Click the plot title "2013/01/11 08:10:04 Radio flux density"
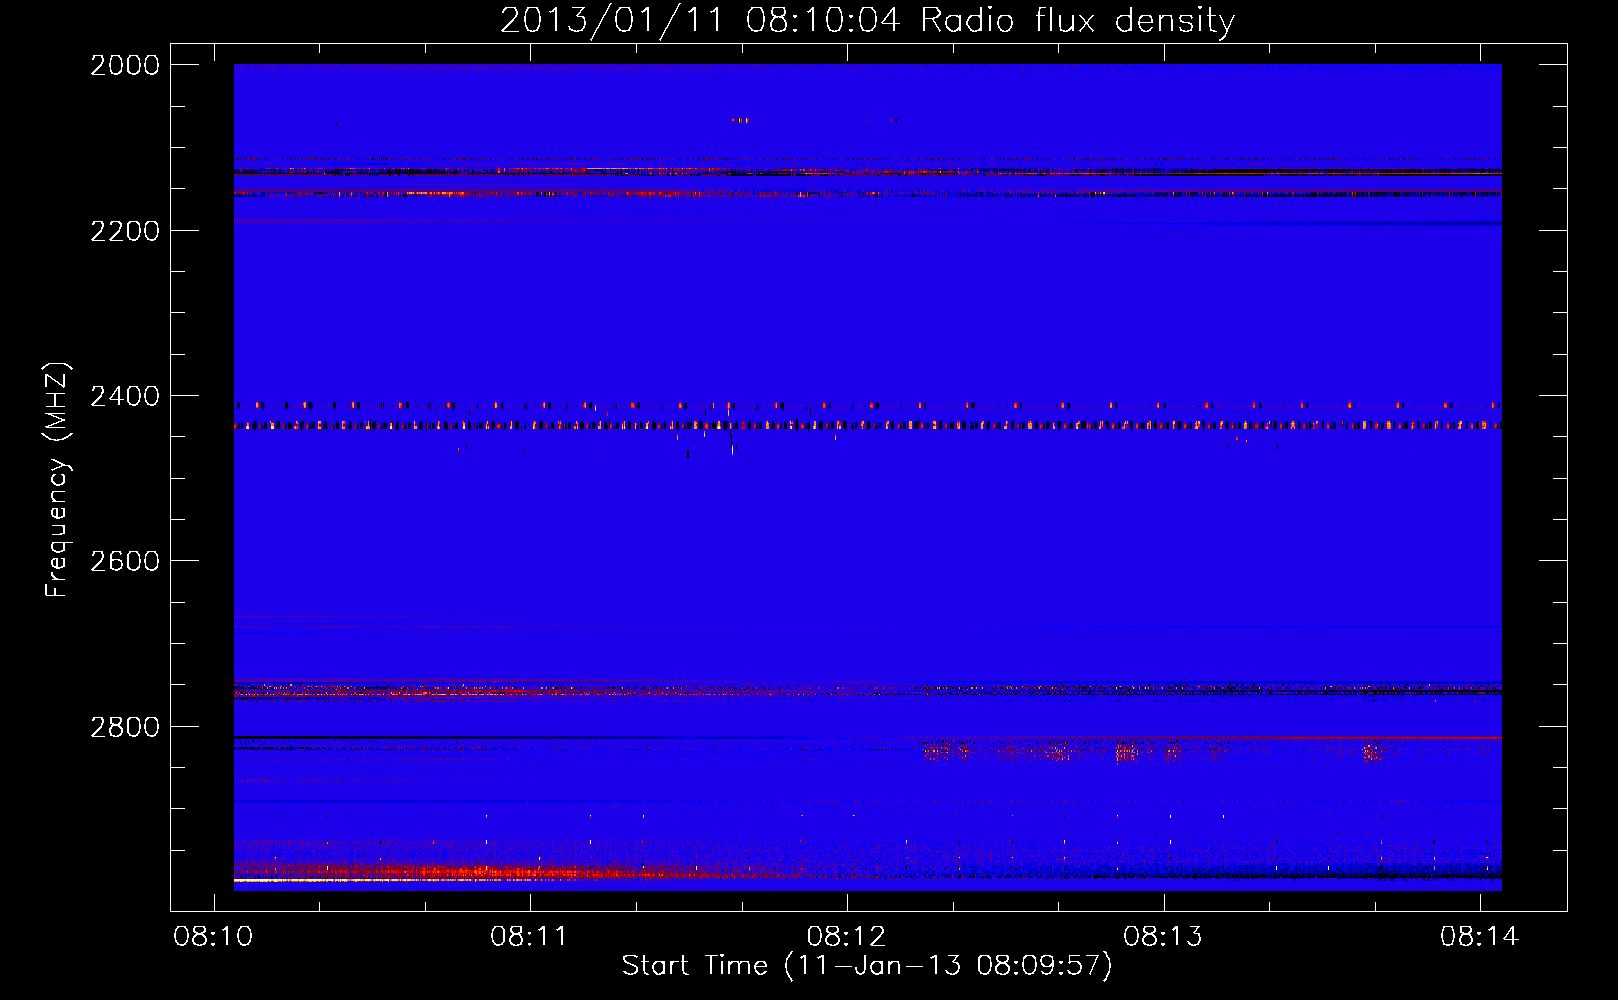The image size is (1618, 1000). (x=867, y=20)
